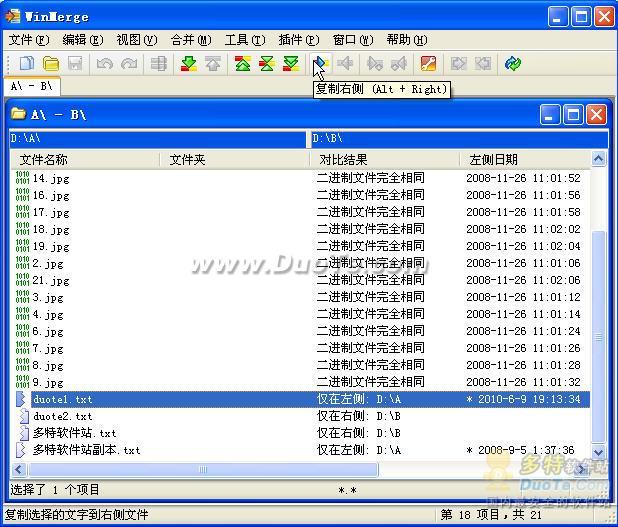The image size is (618, 527).
Task: Click Copy left and advance icon
Action: pyautogui.click(x=399, y=63)
